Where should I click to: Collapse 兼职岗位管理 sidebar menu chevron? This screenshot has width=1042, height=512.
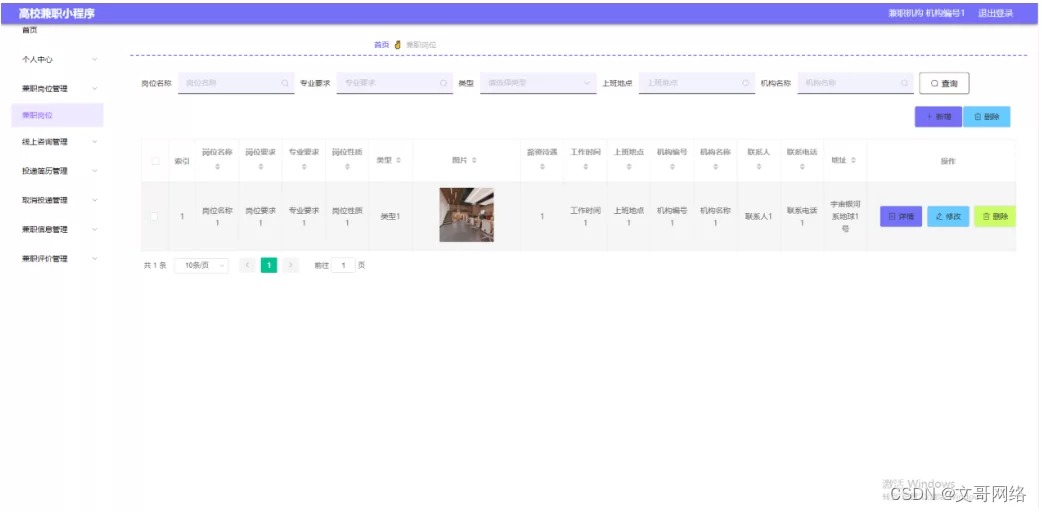coord(94,88)
